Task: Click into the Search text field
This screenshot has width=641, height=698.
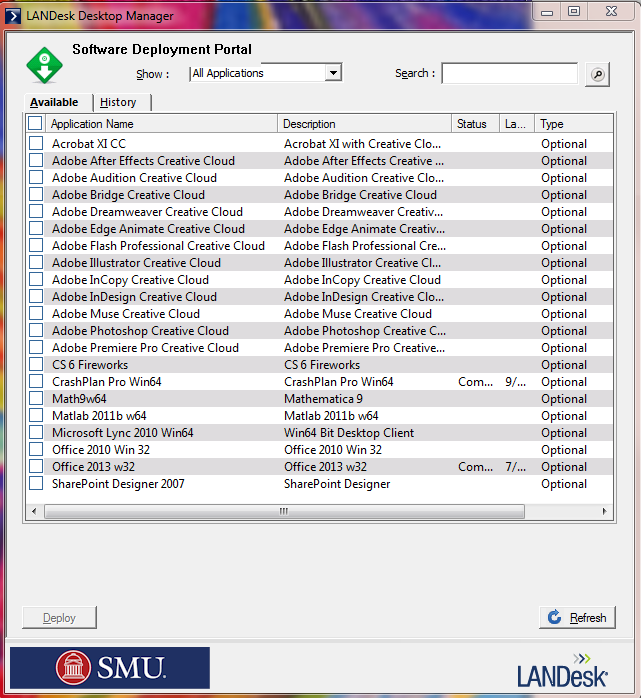Action: (509, 74)
